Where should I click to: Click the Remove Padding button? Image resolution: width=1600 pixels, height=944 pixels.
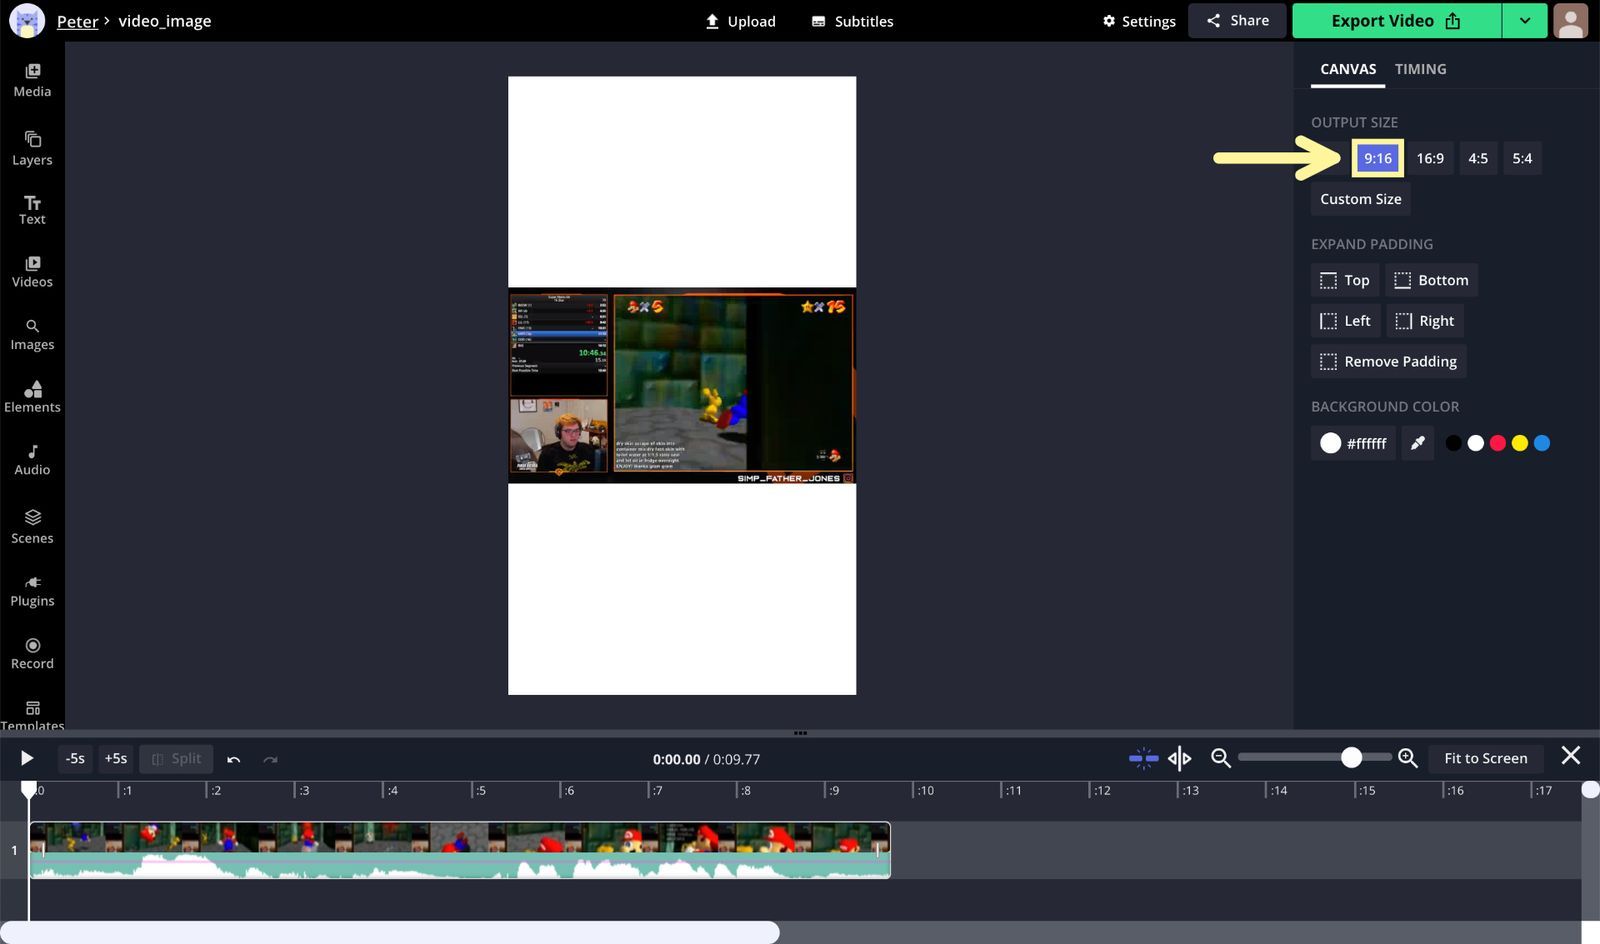coord(1388,361)
